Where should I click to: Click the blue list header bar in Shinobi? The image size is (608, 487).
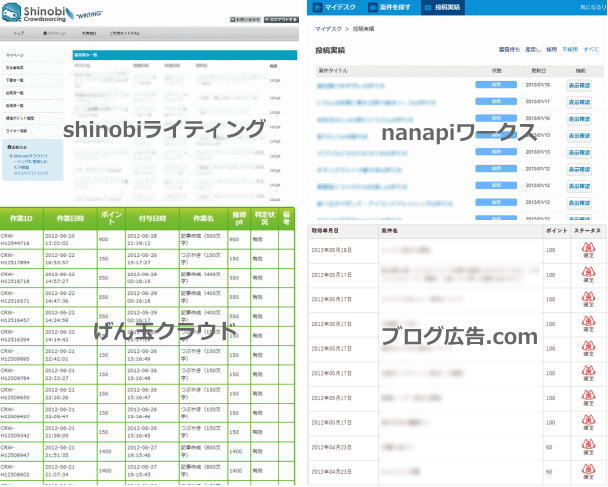pos(185,55)
